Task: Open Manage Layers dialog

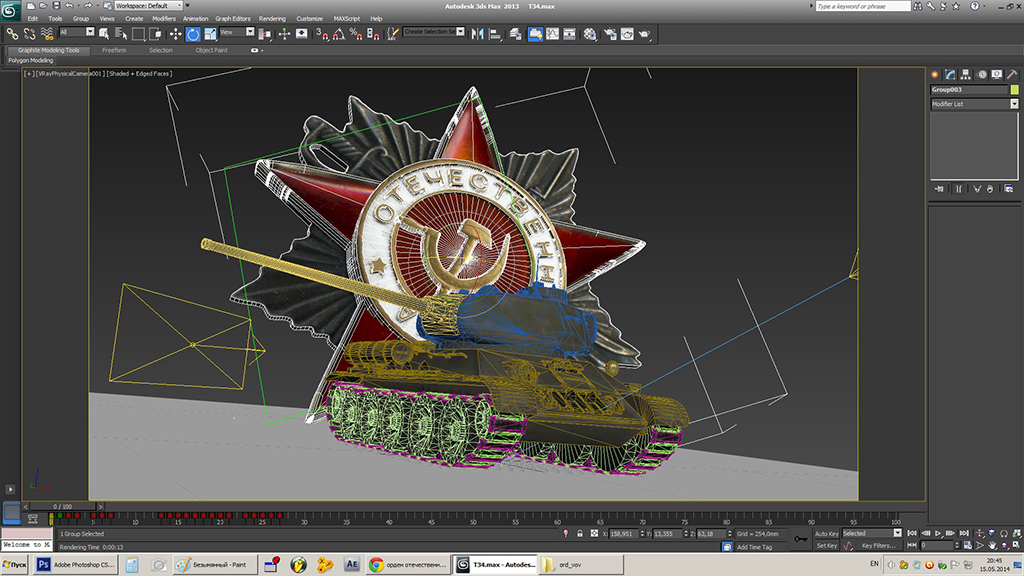Action: tap(516, 34)
